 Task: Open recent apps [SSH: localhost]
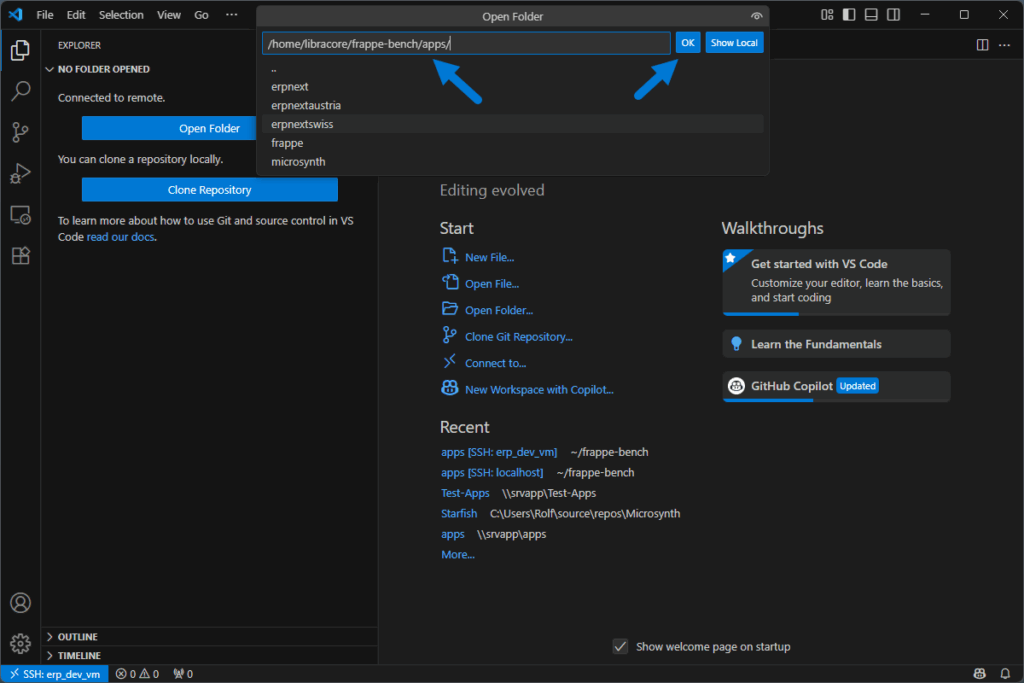[492, 473]
